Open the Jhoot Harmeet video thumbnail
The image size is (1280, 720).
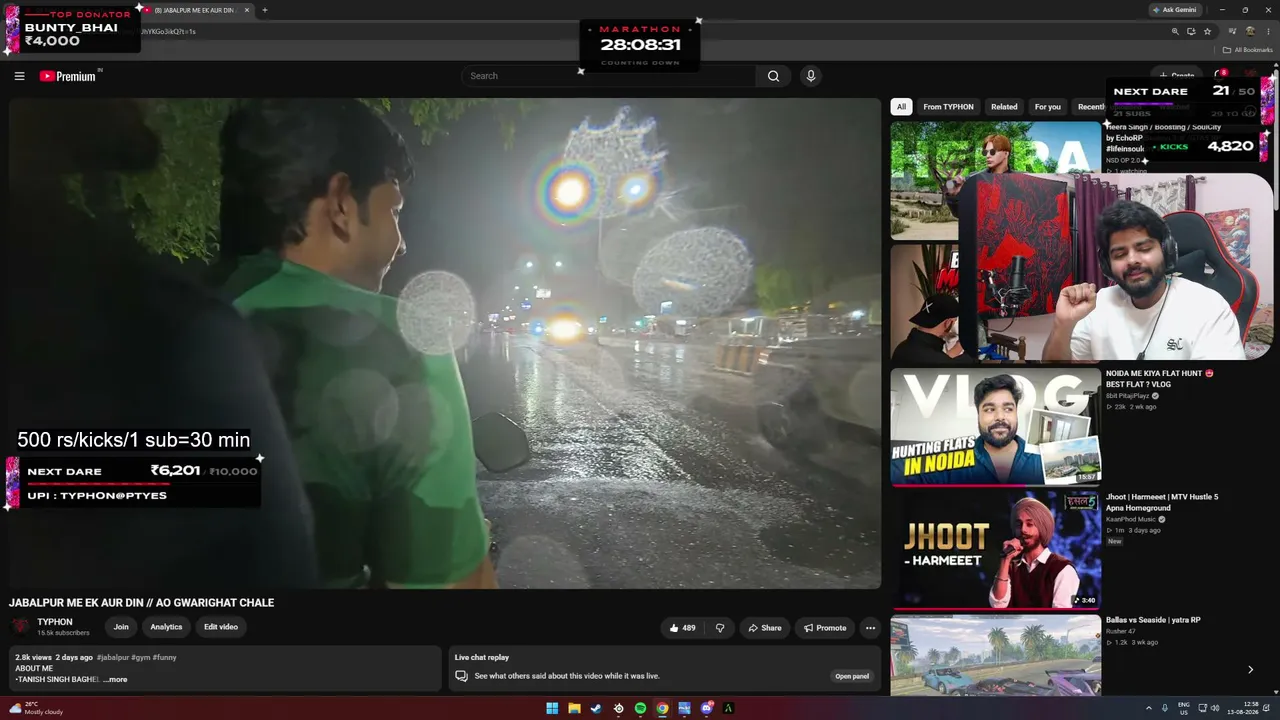(x=996, y=549)
